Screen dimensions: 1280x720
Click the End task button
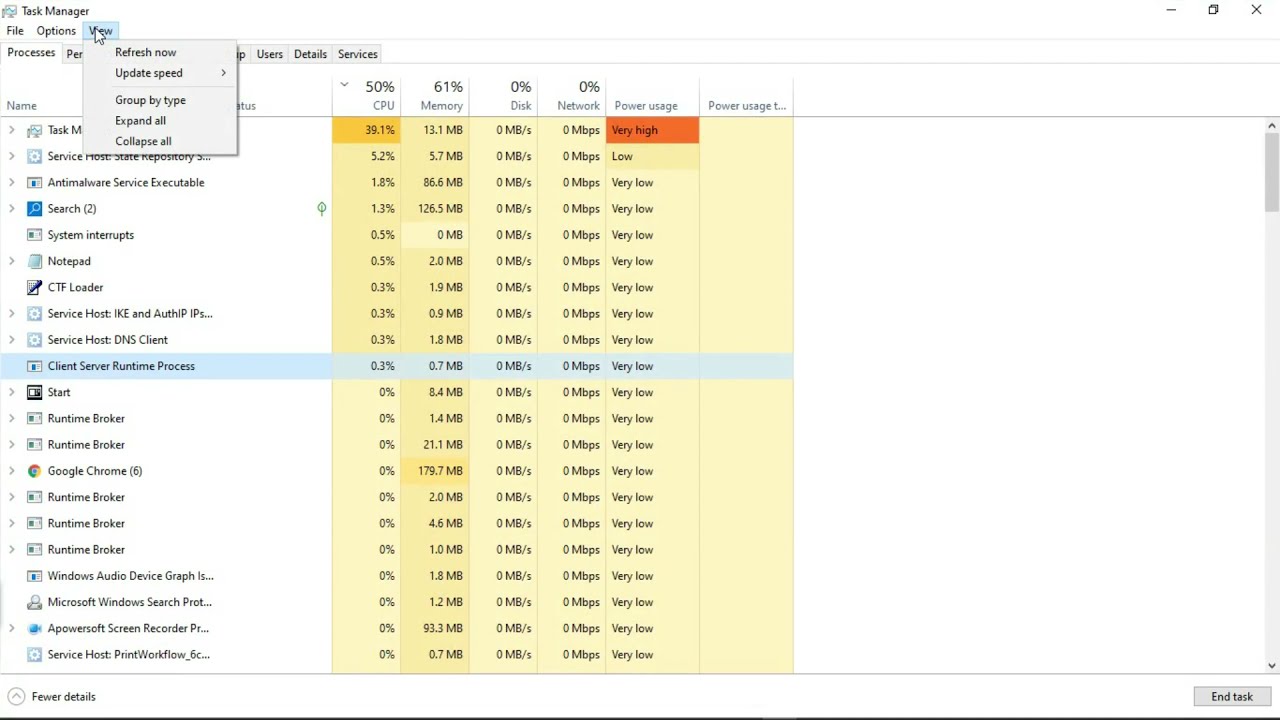[1232, 697]
